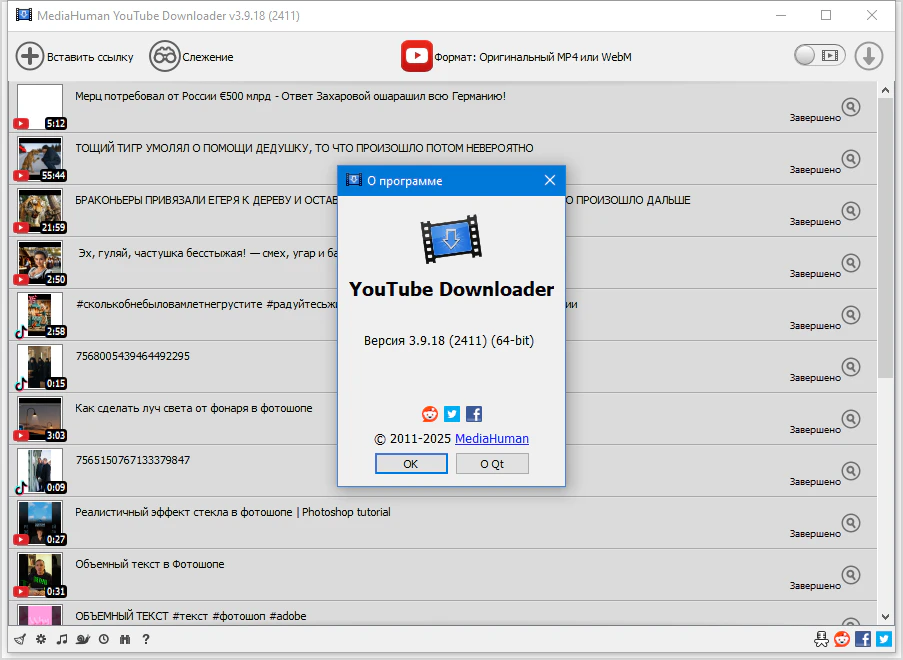The height and width of the screenshot is (660, 903).
Task: Click the snail speed limit icon
Action: point(83,639)
